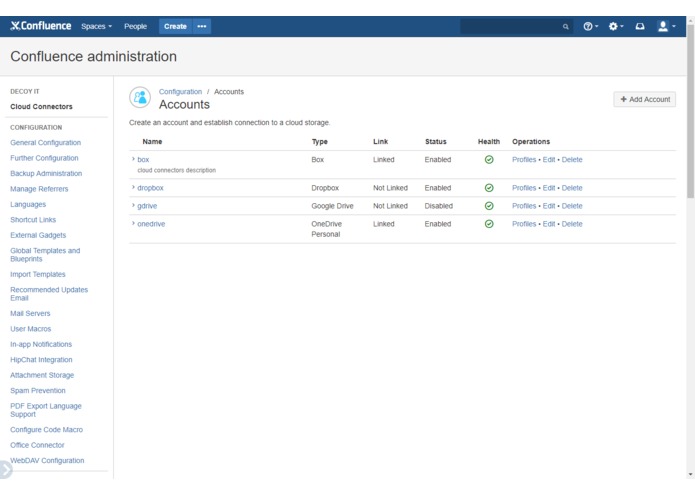The image size is (695, 494).
Task: Open Shortcut Links in the sidebar
Action: coord(33,220)
